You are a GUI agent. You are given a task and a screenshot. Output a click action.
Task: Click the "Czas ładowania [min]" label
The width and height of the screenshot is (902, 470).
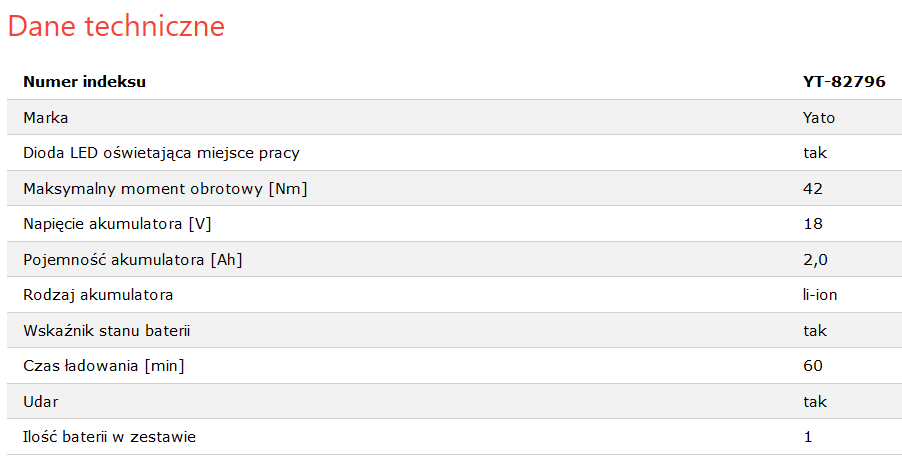pos(104,366)
